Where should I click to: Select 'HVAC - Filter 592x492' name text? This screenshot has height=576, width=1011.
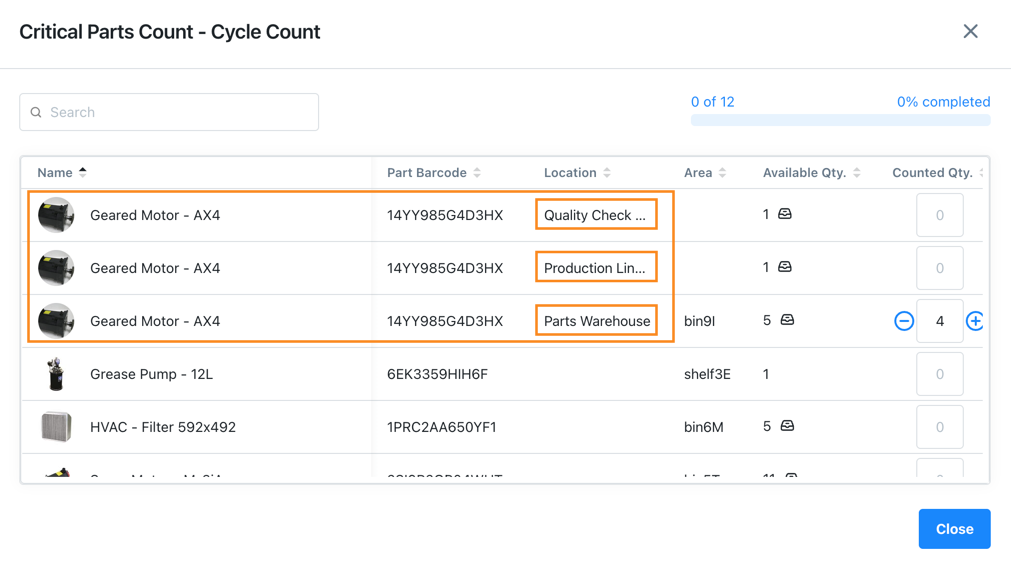point(163,427)
